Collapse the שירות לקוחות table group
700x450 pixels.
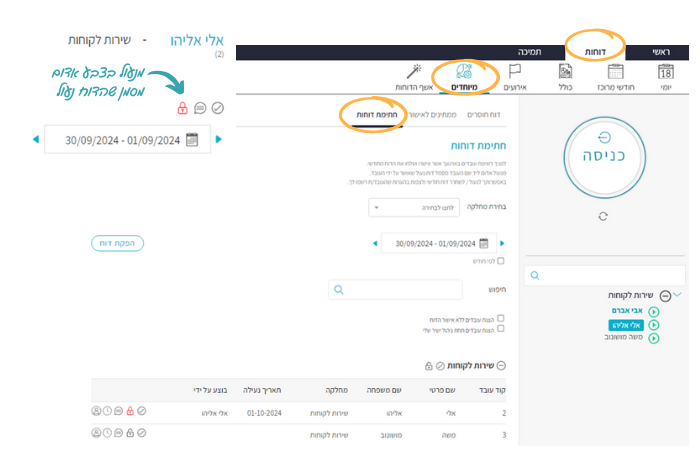pyautogui.click(x=502, y=366)
